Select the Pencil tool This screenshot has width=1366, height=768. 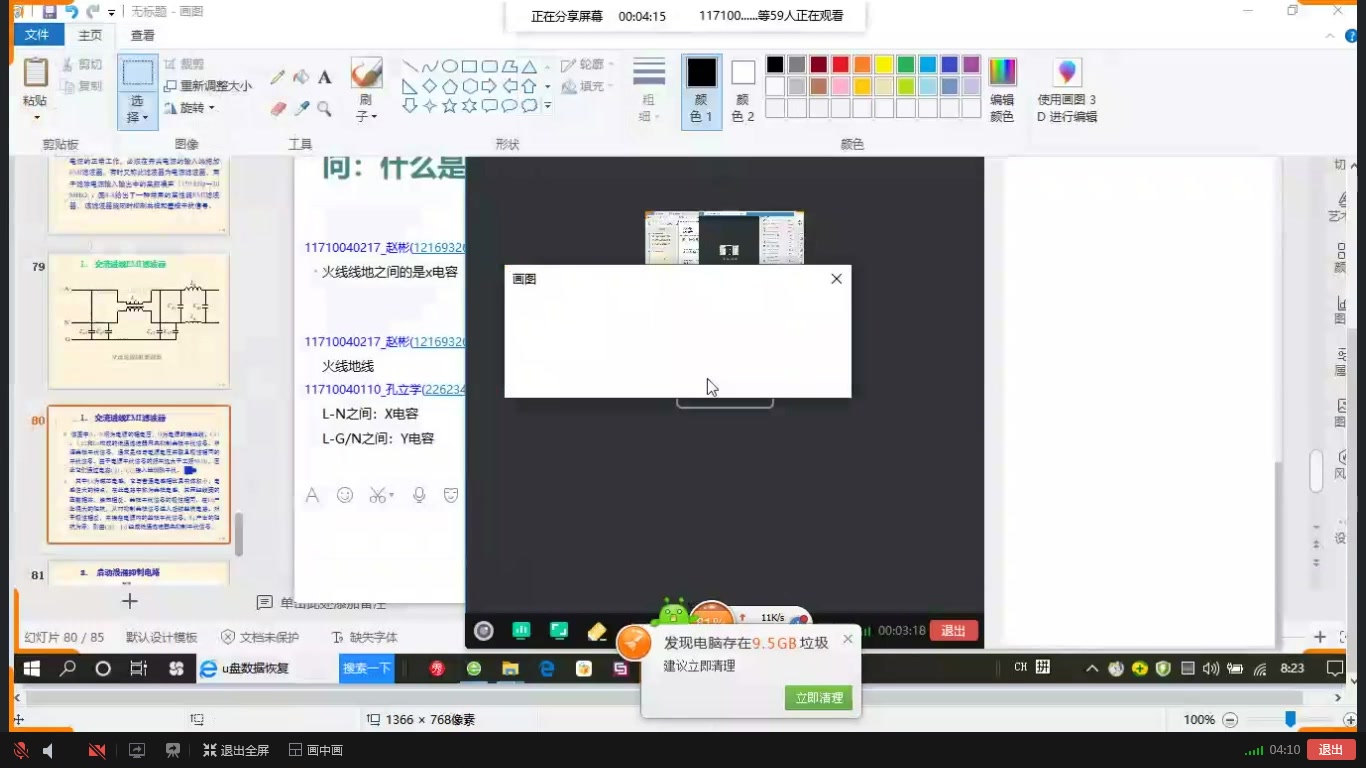[x=278, y=77]
